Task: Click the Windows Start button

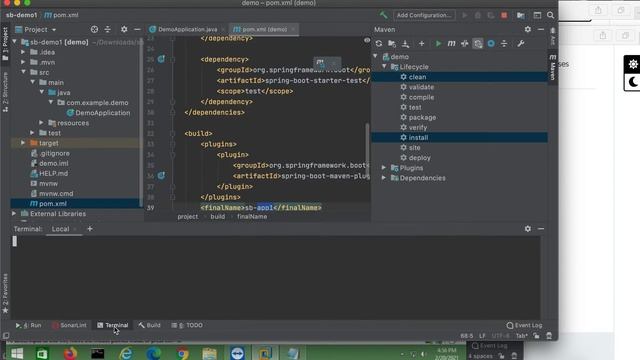Action: pos(17,353)
